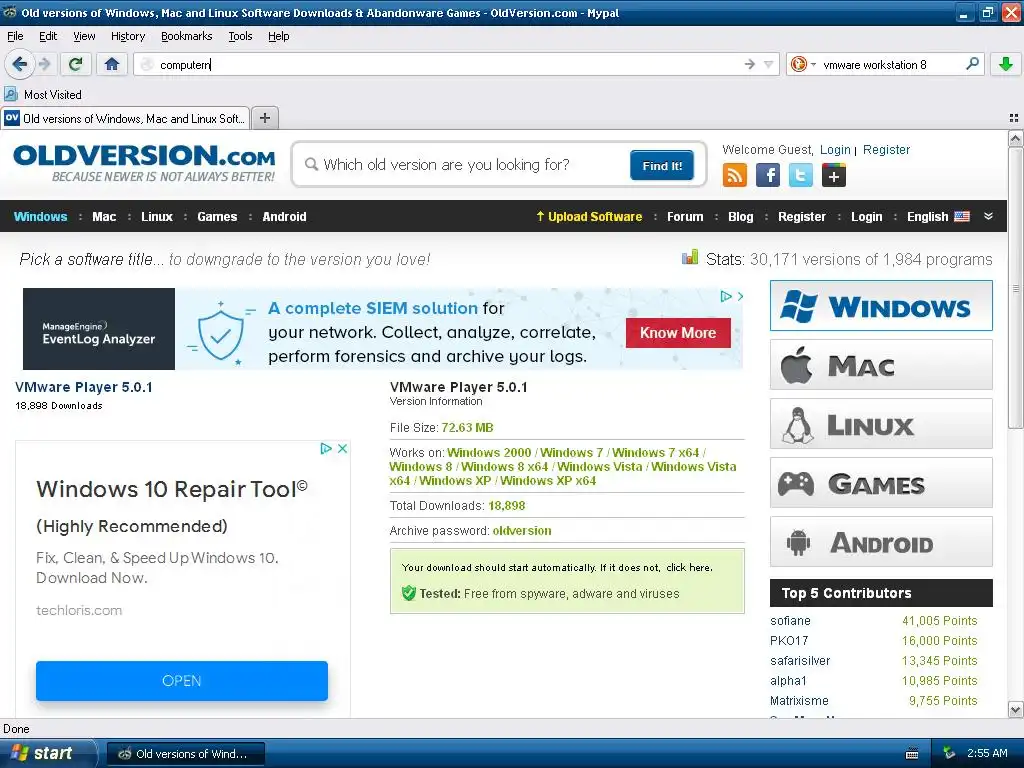Select Windows in the site navigation bar
1024x768 pixels.
(x=40, y=216)
